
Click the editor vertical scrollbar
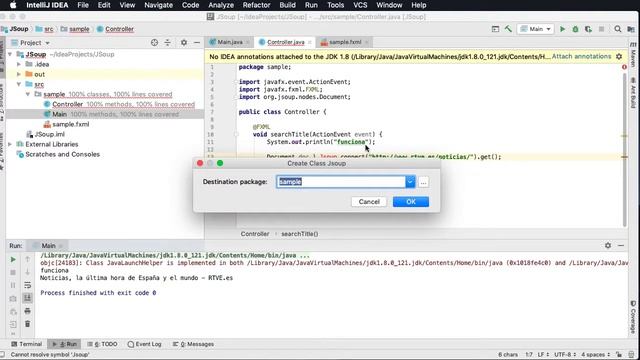coord(625,150)
